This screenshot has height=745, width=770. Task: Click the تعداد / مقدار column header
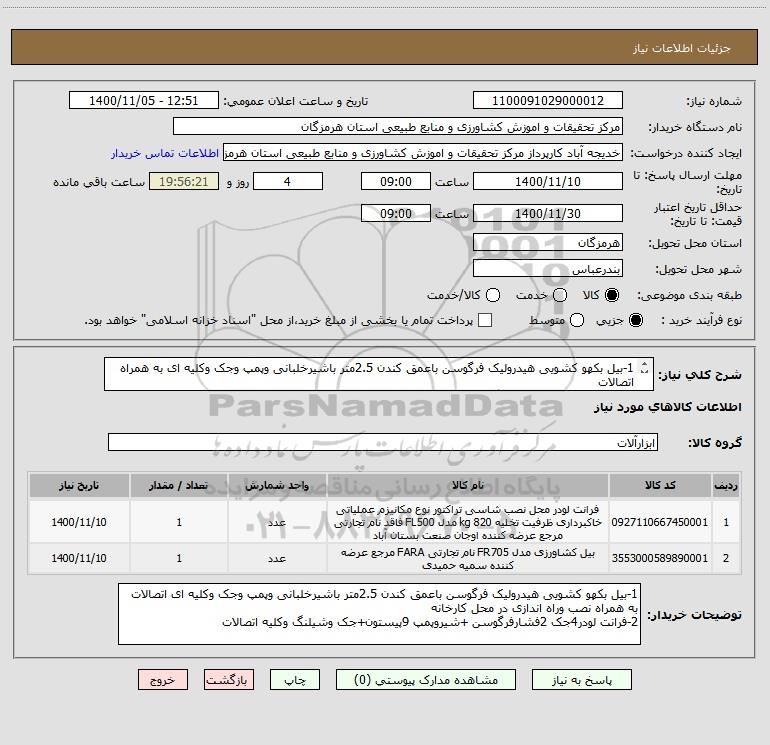tap(179, 485)
